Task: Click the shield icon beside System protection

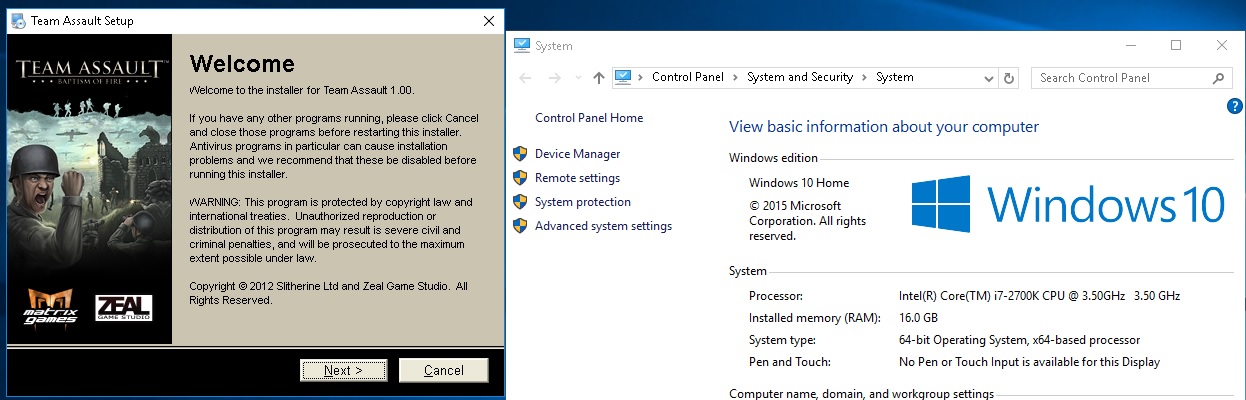Action: [520, 202]
